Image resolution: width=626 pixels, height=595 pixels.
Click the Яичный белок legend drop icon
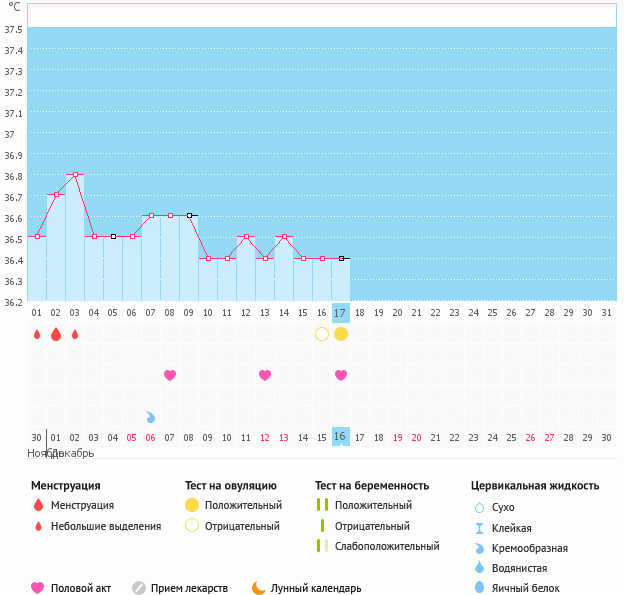point(479,588)
